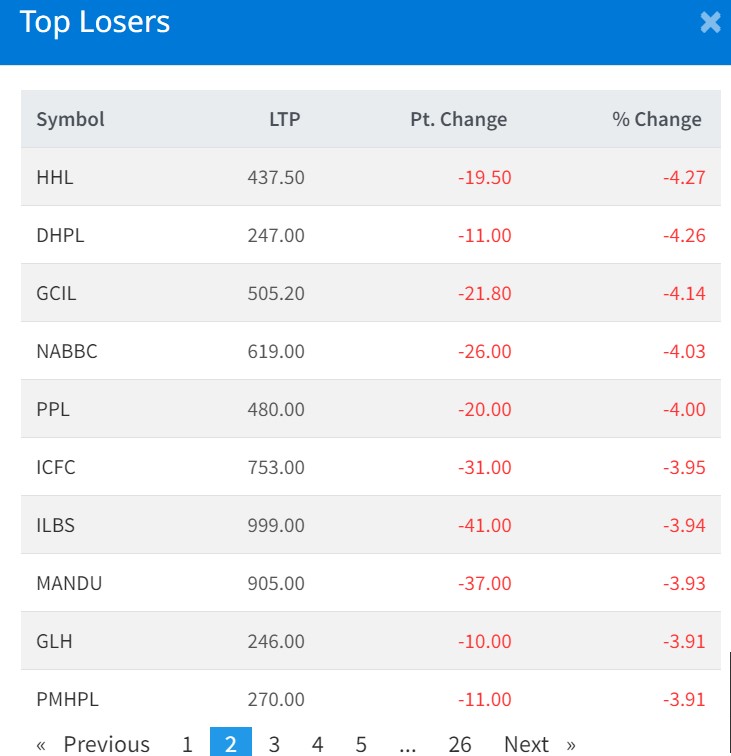Sort by % Change column header

pos(657,119)
